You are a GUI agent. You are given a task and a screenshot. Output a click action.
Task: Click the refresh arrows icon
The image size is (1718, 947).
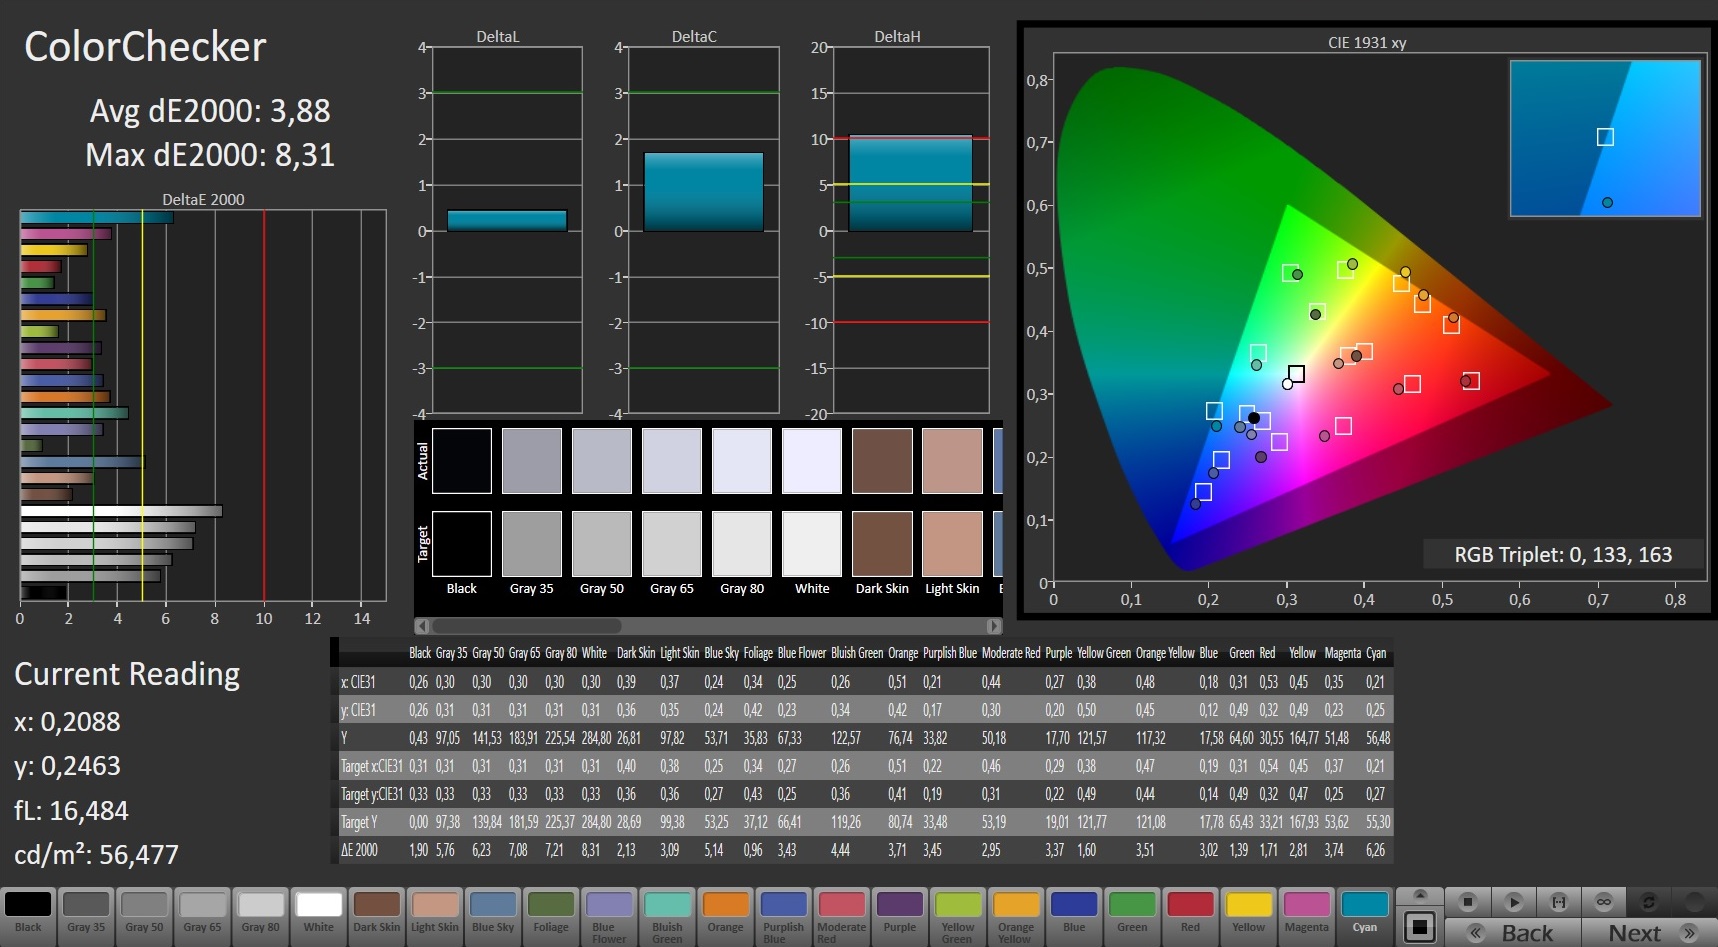pos(1648,902)
